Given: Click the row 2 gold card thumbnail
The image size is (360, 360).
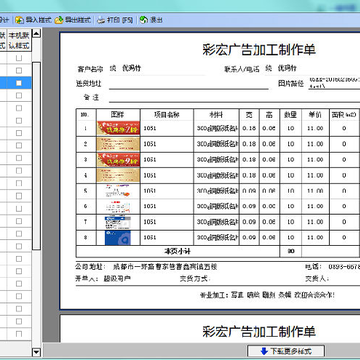Looking at the screenshot, I should coord(118,144).
